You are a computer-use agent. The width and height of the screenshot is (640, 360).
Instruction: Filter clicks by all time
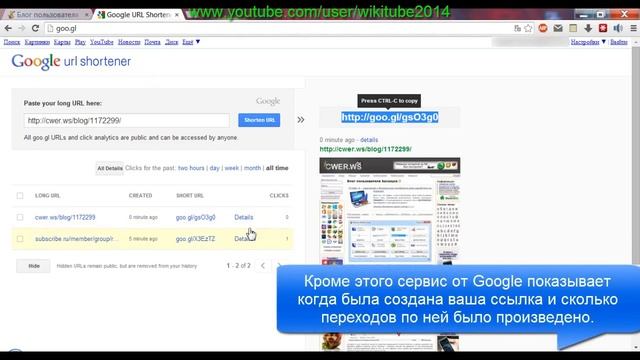277,168
